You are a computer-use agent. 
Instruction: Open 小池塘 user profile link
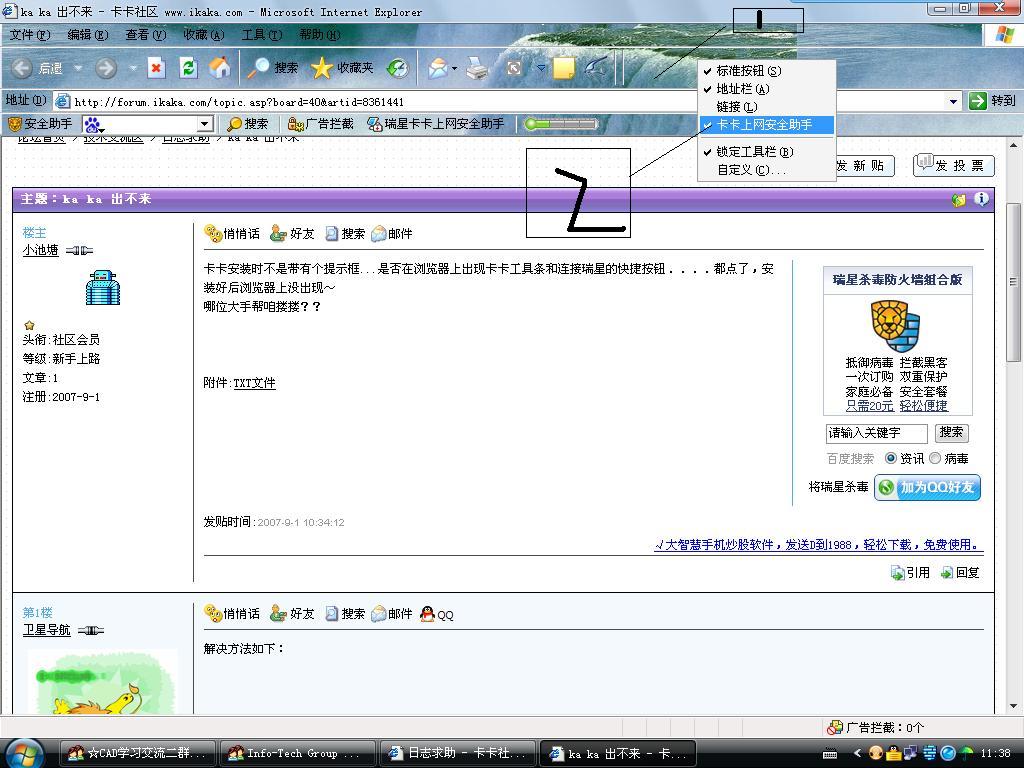coord(40,250)
